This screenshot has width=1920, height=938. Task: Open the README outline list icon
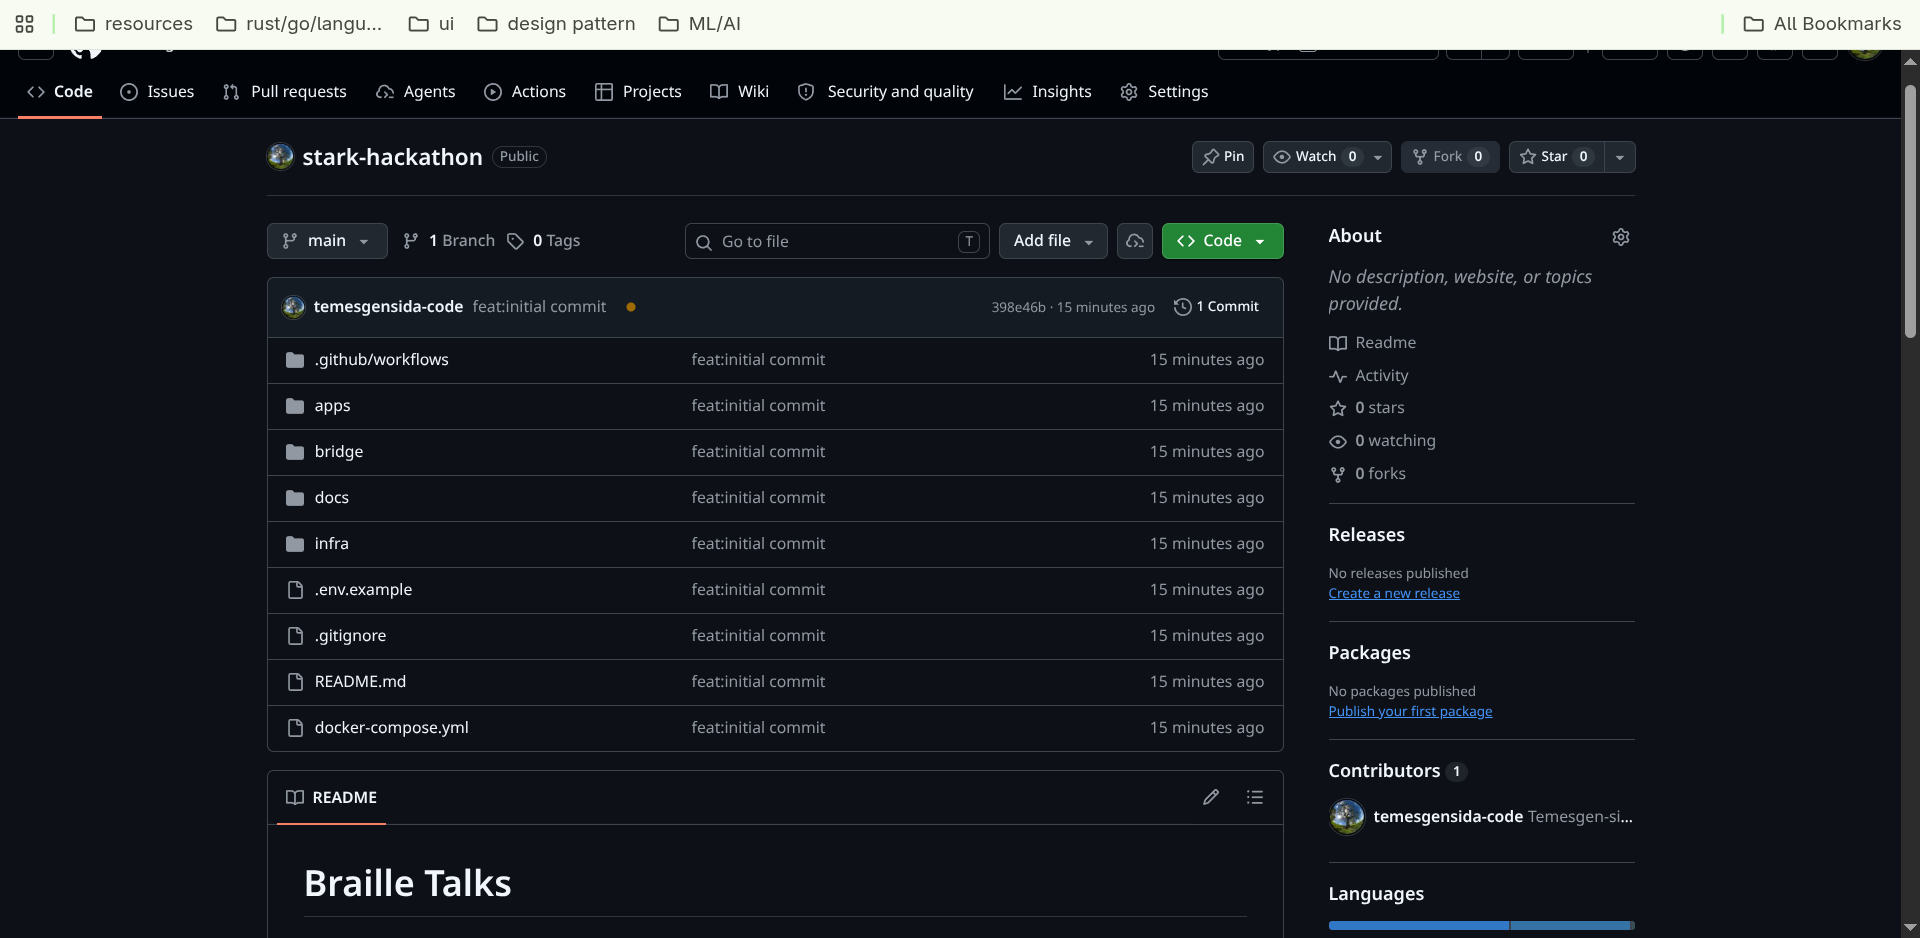(x=1255, y=797)
